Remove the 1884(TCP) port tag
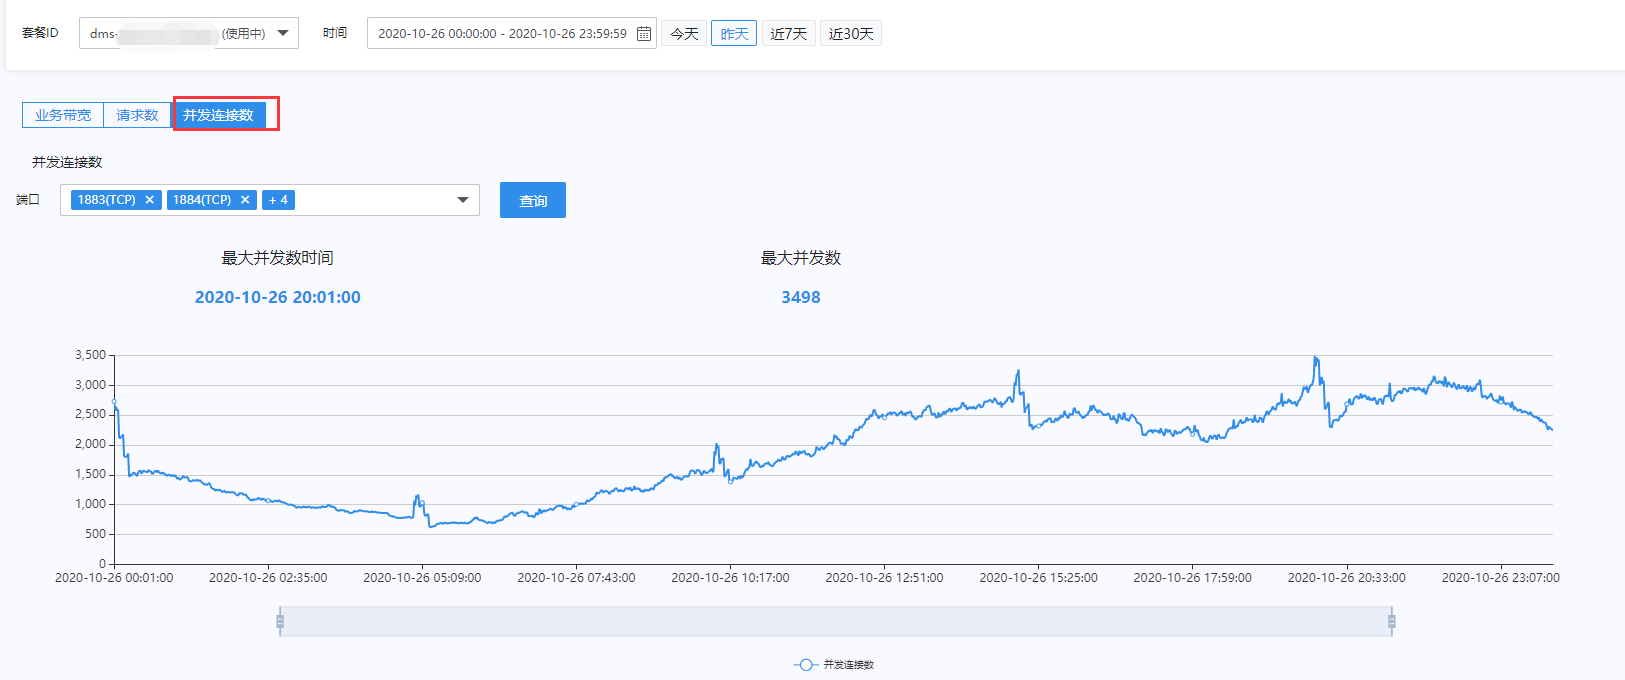Screen dimensions: 1625x680 point(245,200)
